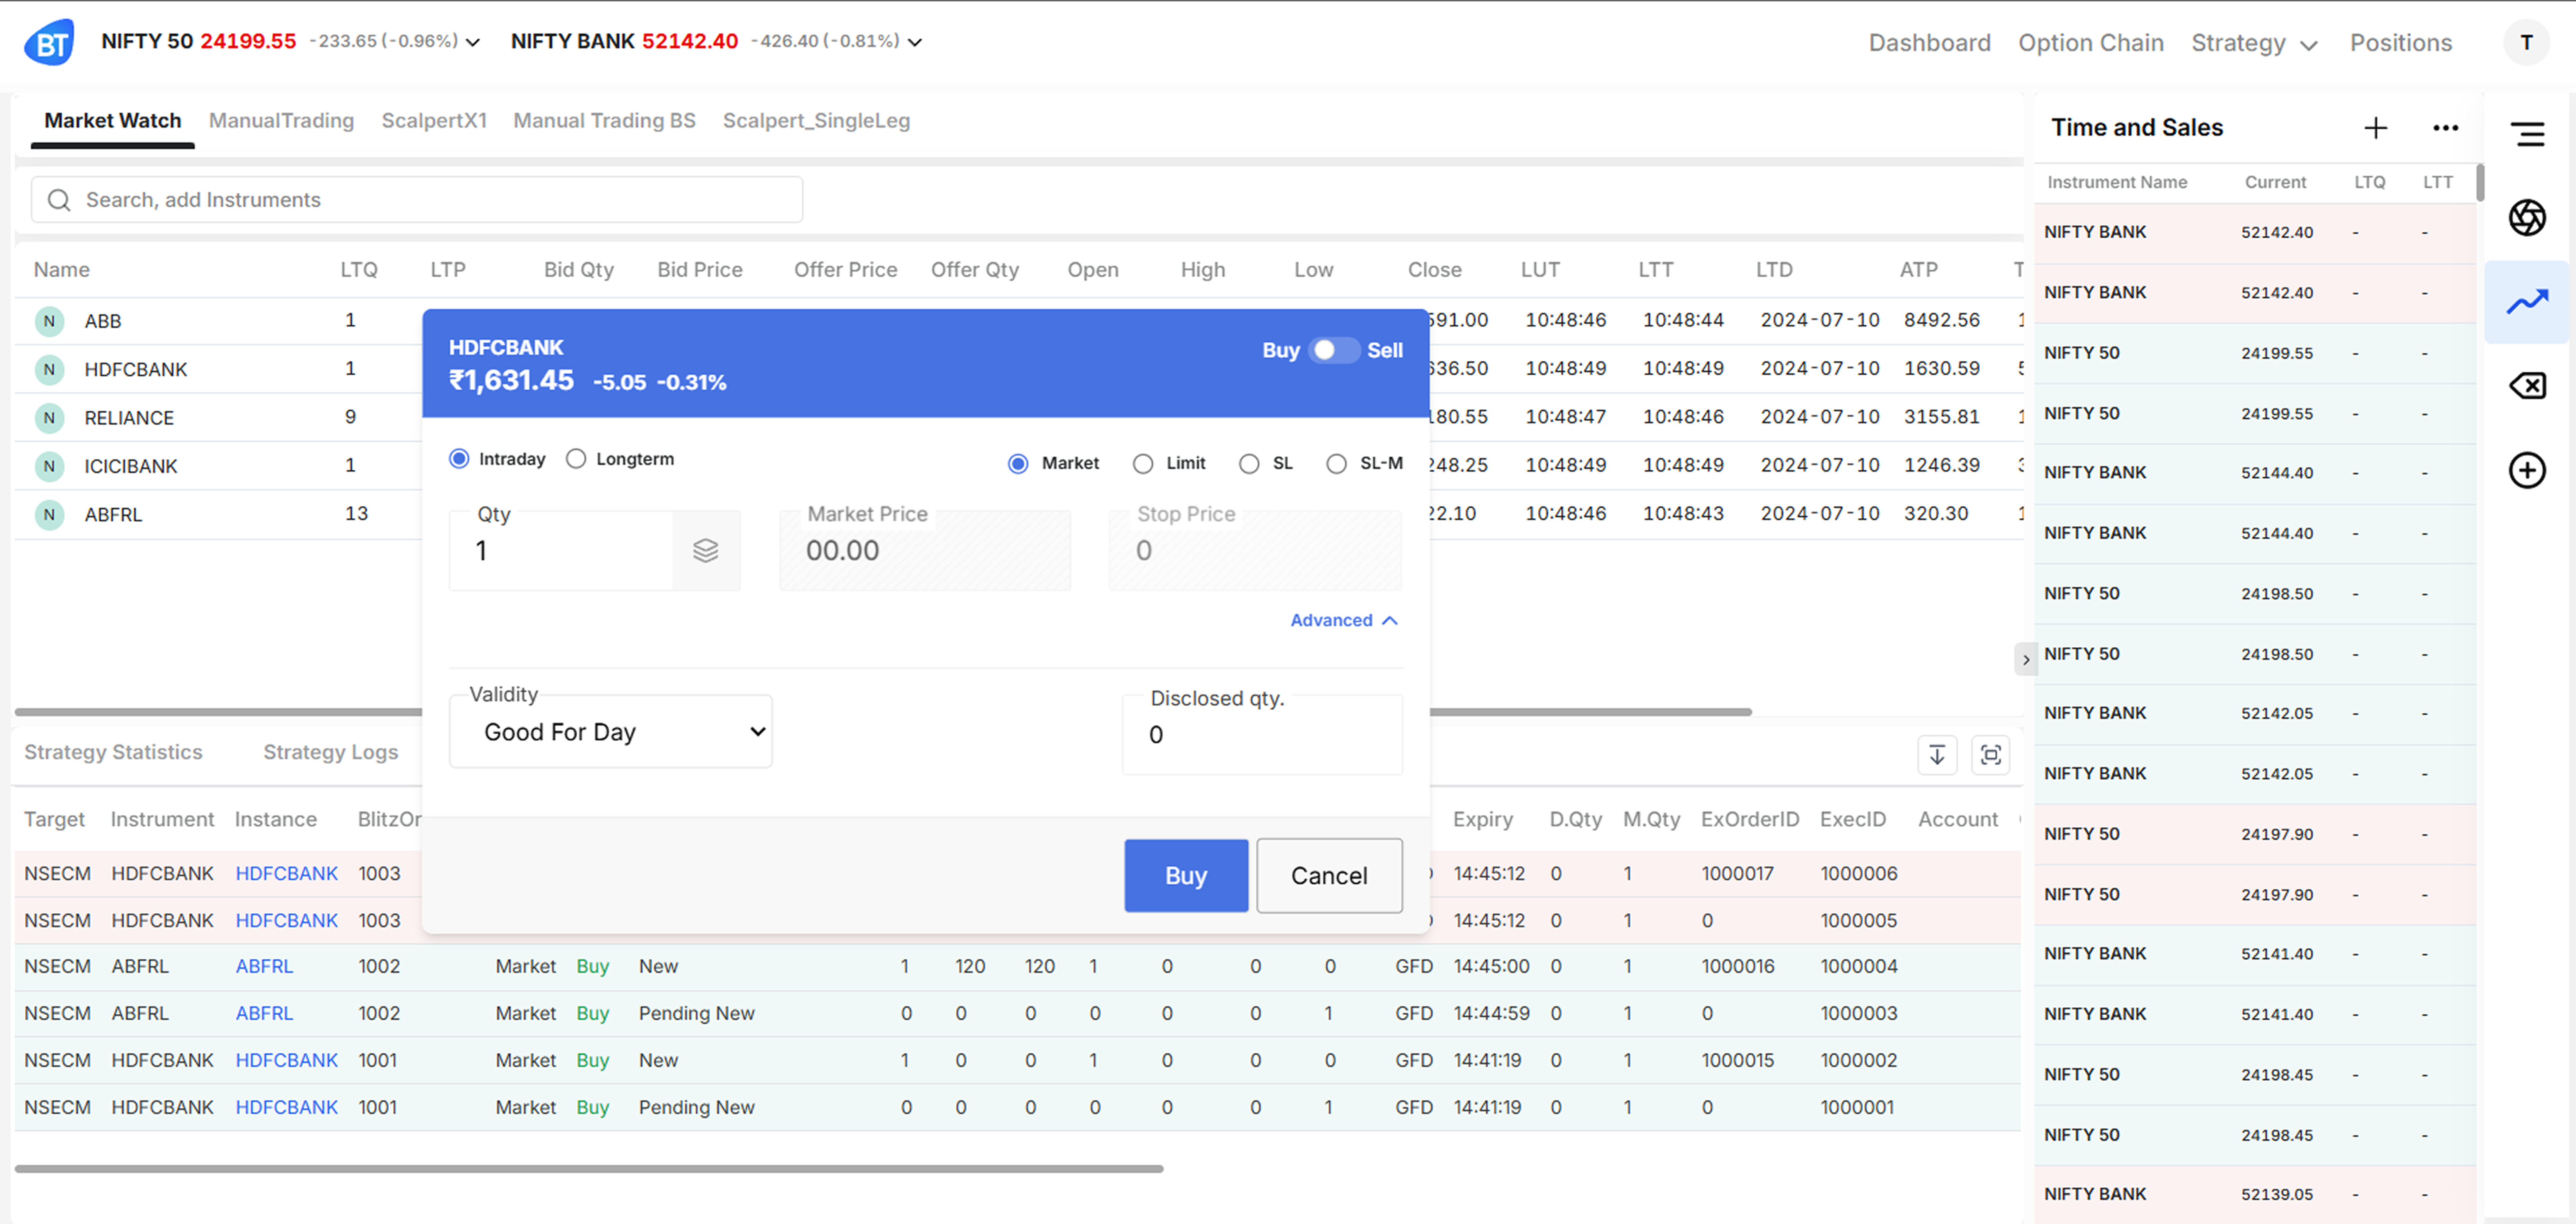This screenshot has height=1224, width=2576.
Task: Click the layers icon beside Qty field
Action: [x=706, y=550]
